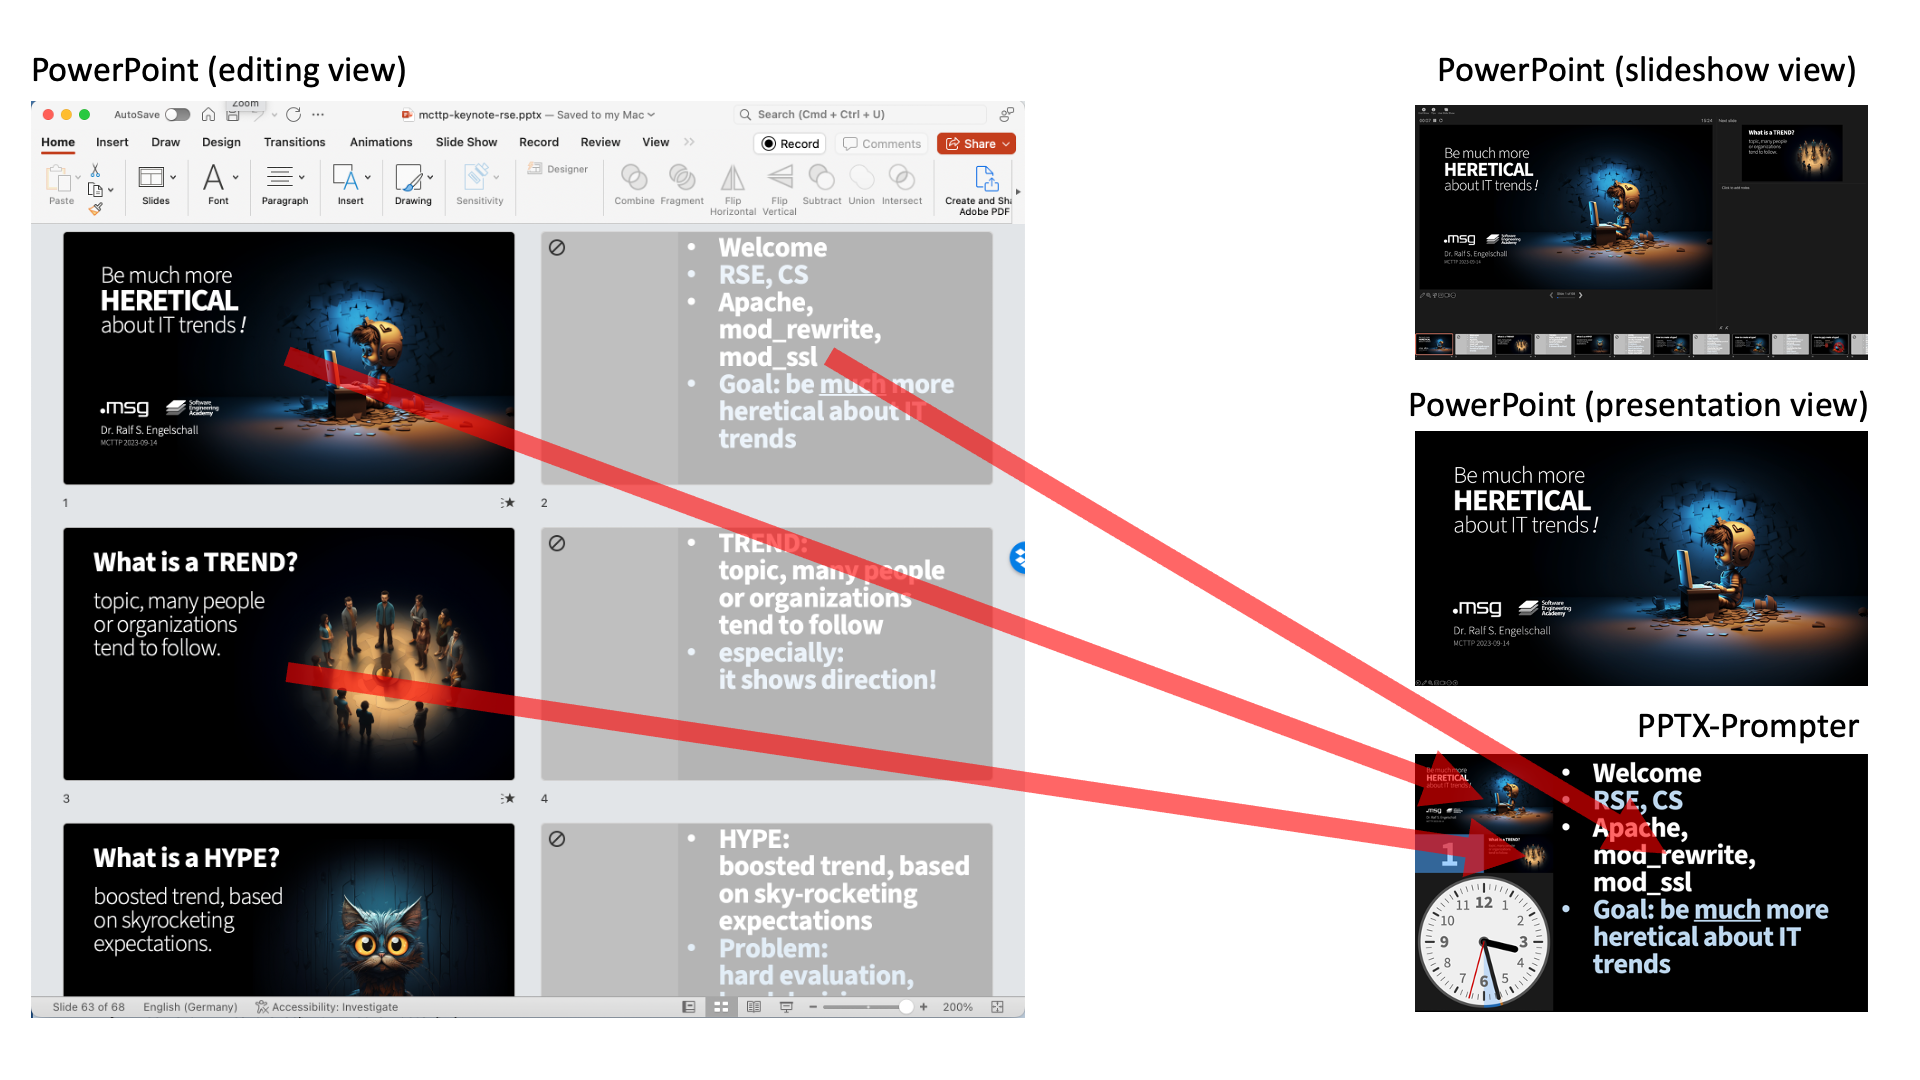Switch to the Slide Show tab
Screen dimensions: 1920x1080
(x=466, y=142)
